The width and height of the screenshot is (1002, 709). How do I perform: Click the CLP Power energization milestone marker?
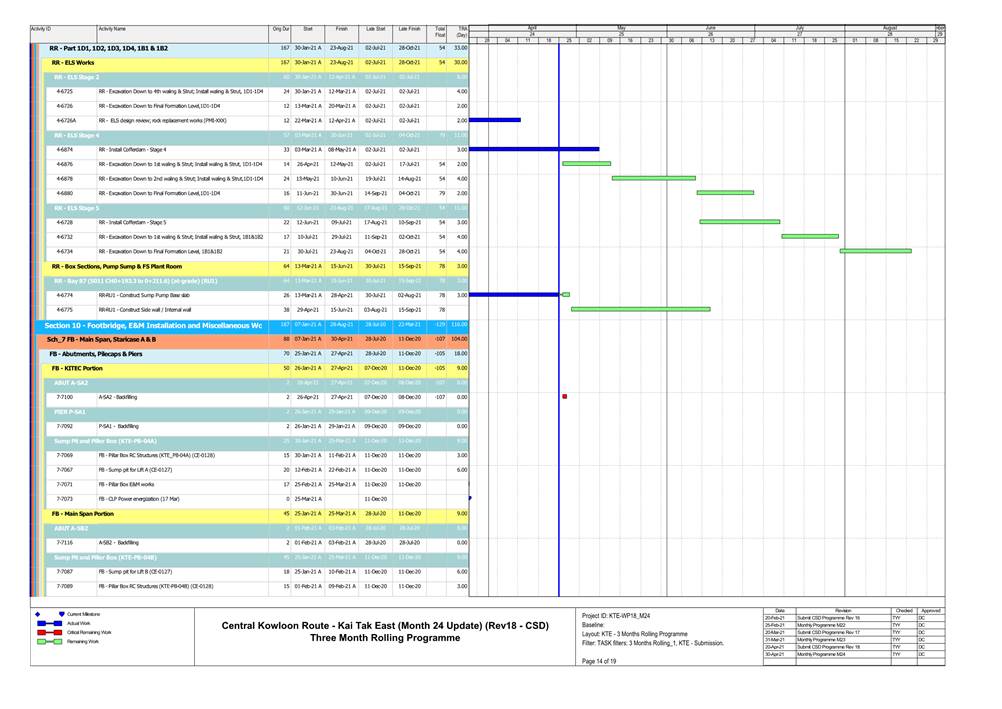[470, 498]
